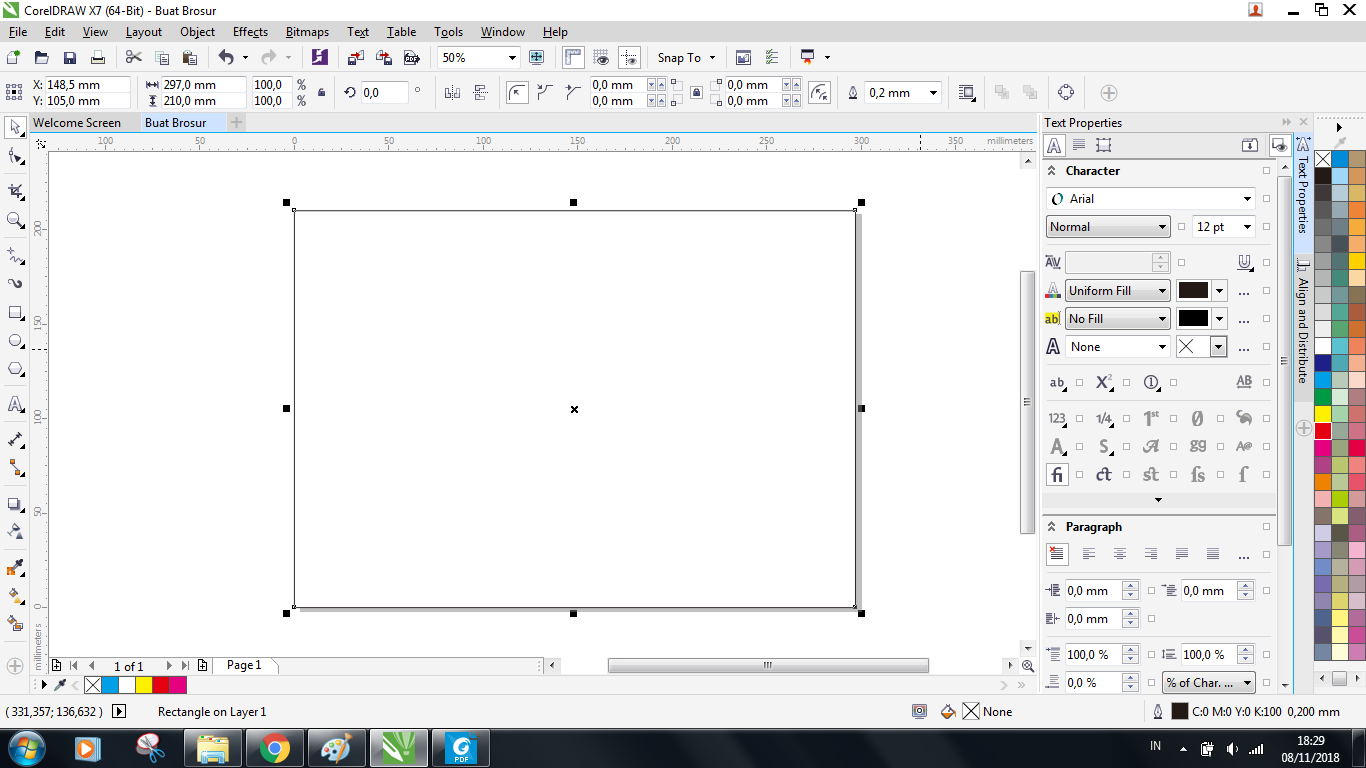1366x768 pixels.
Task: Activate the Crop tool
Action: (x=14, y=190)
